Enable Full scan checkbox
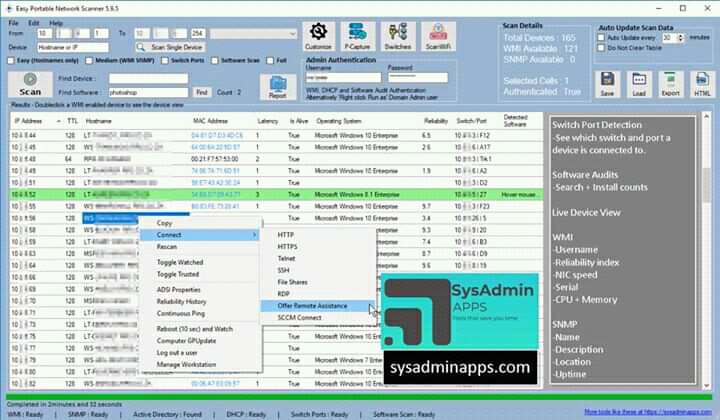This screenshot has width=720, height=420. (270, 61)
